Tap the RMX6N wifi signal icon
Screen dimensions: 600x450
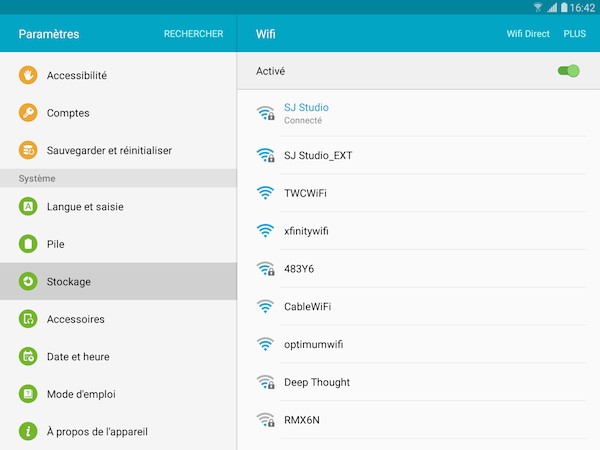(x=265, y=420)
